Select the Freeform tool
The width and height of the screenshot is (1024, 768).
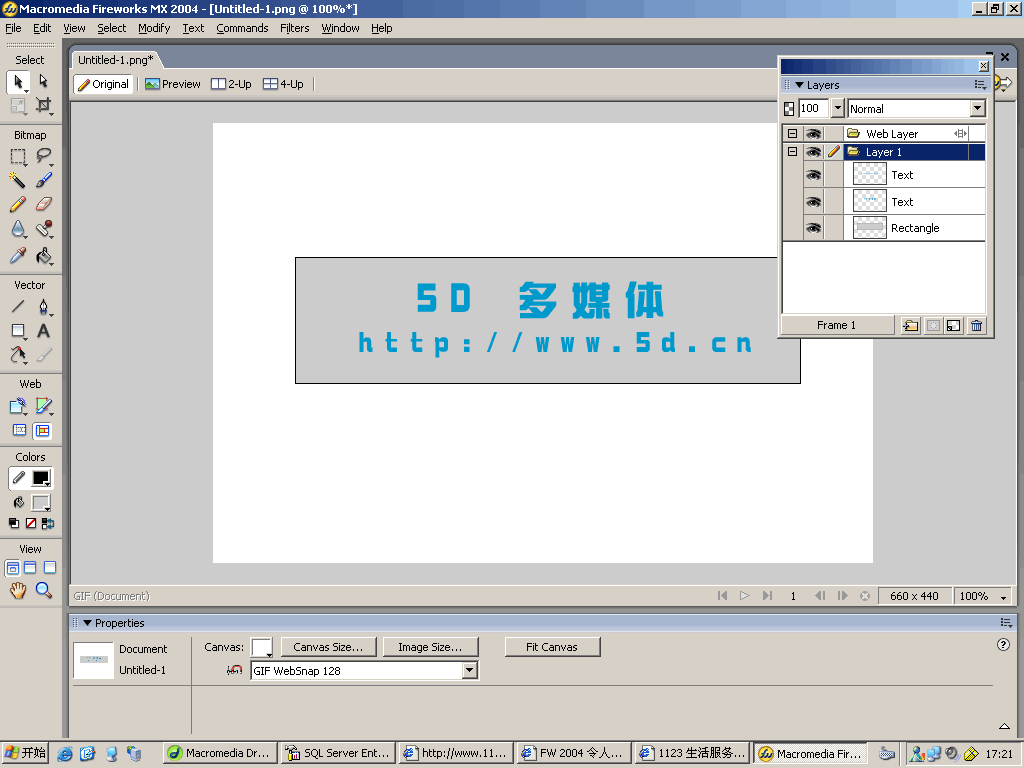[18, 355]
